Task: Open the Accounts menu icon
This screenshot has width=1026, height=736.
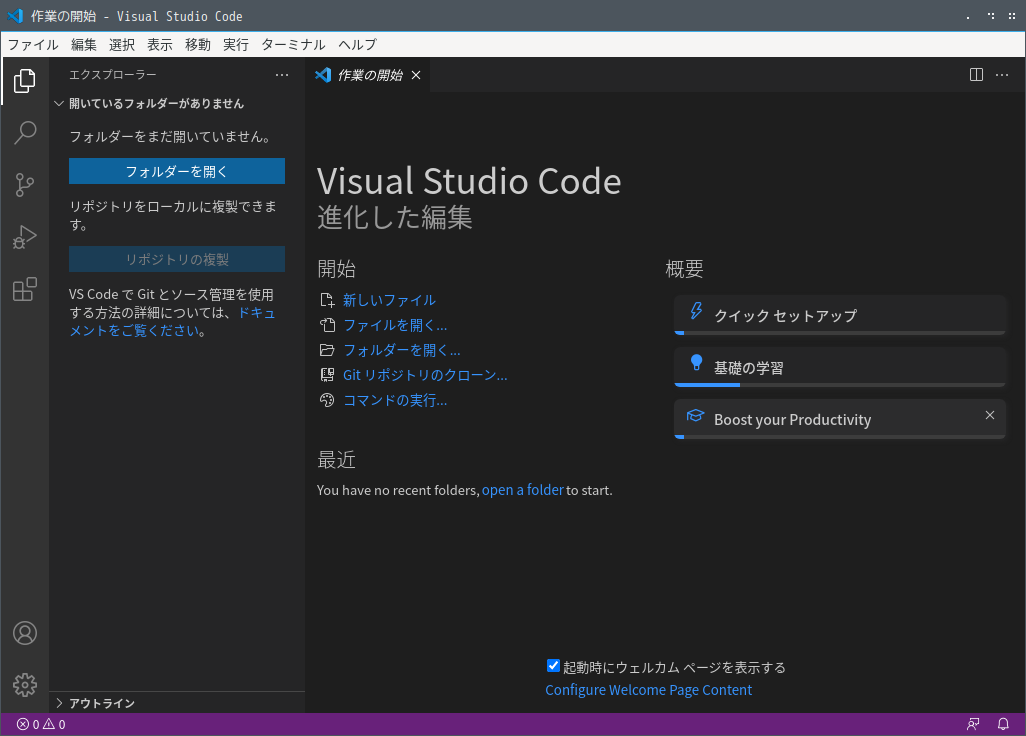Action: (x=25, y=633)
